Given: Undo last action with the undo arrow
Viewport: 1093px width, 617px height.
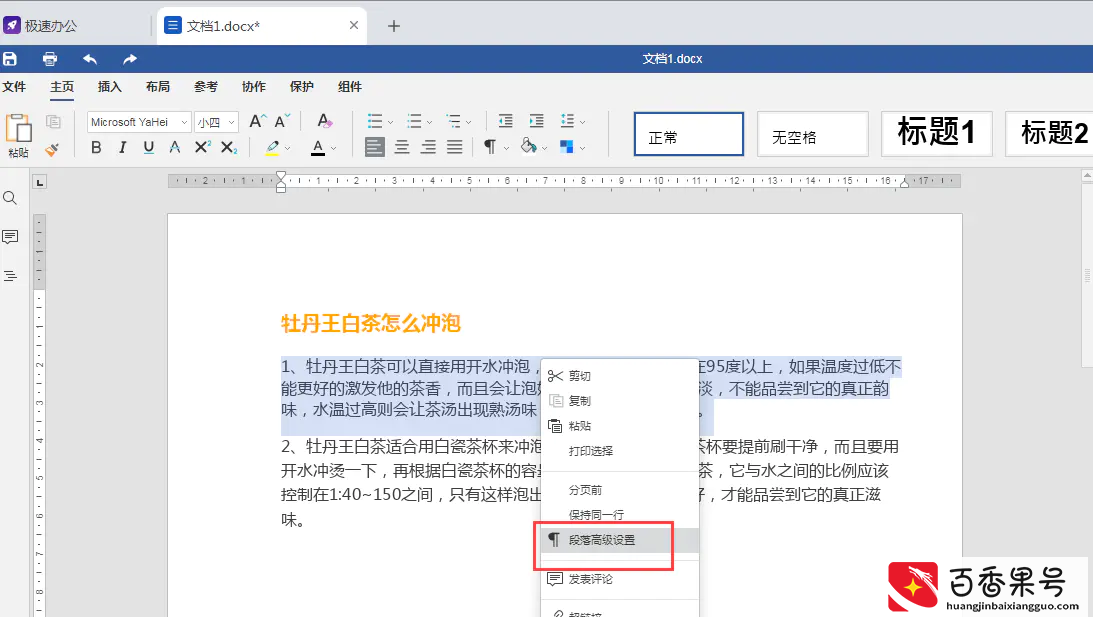Looking at the screenshot, I should [90, 59].
